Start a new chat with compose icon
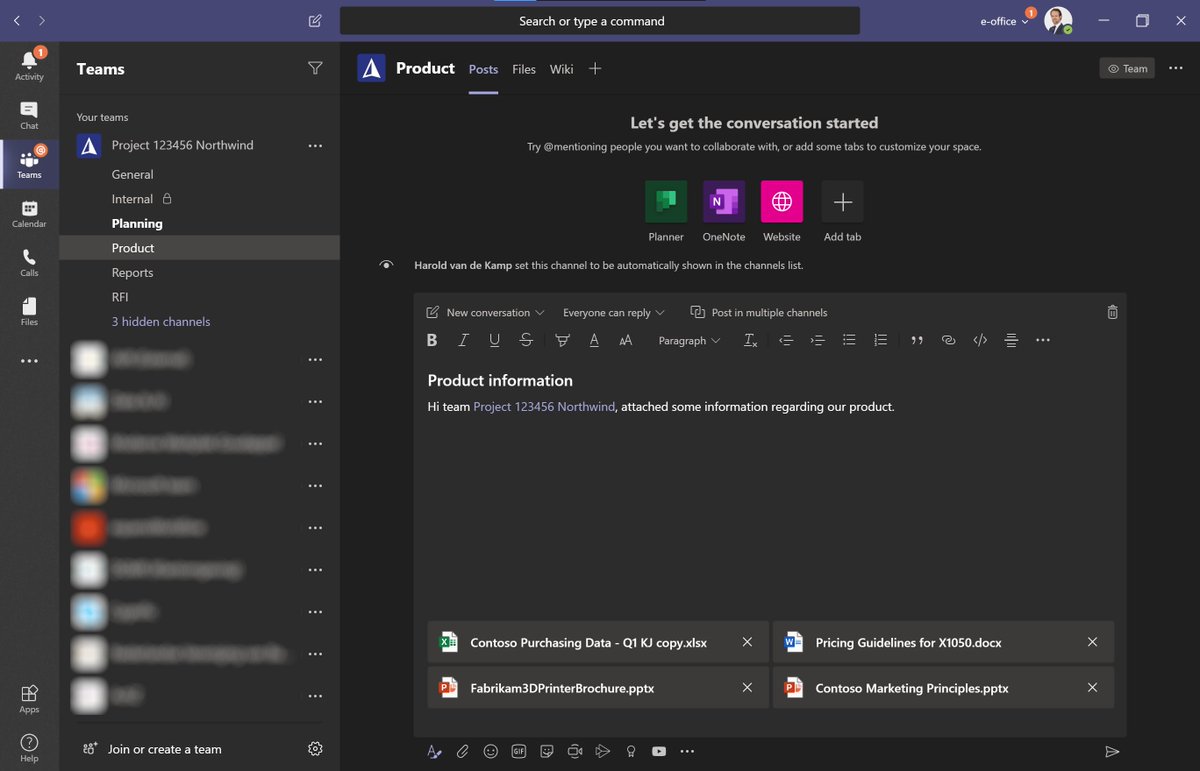Screen dimensions: 1200x771 coord(316,21)
